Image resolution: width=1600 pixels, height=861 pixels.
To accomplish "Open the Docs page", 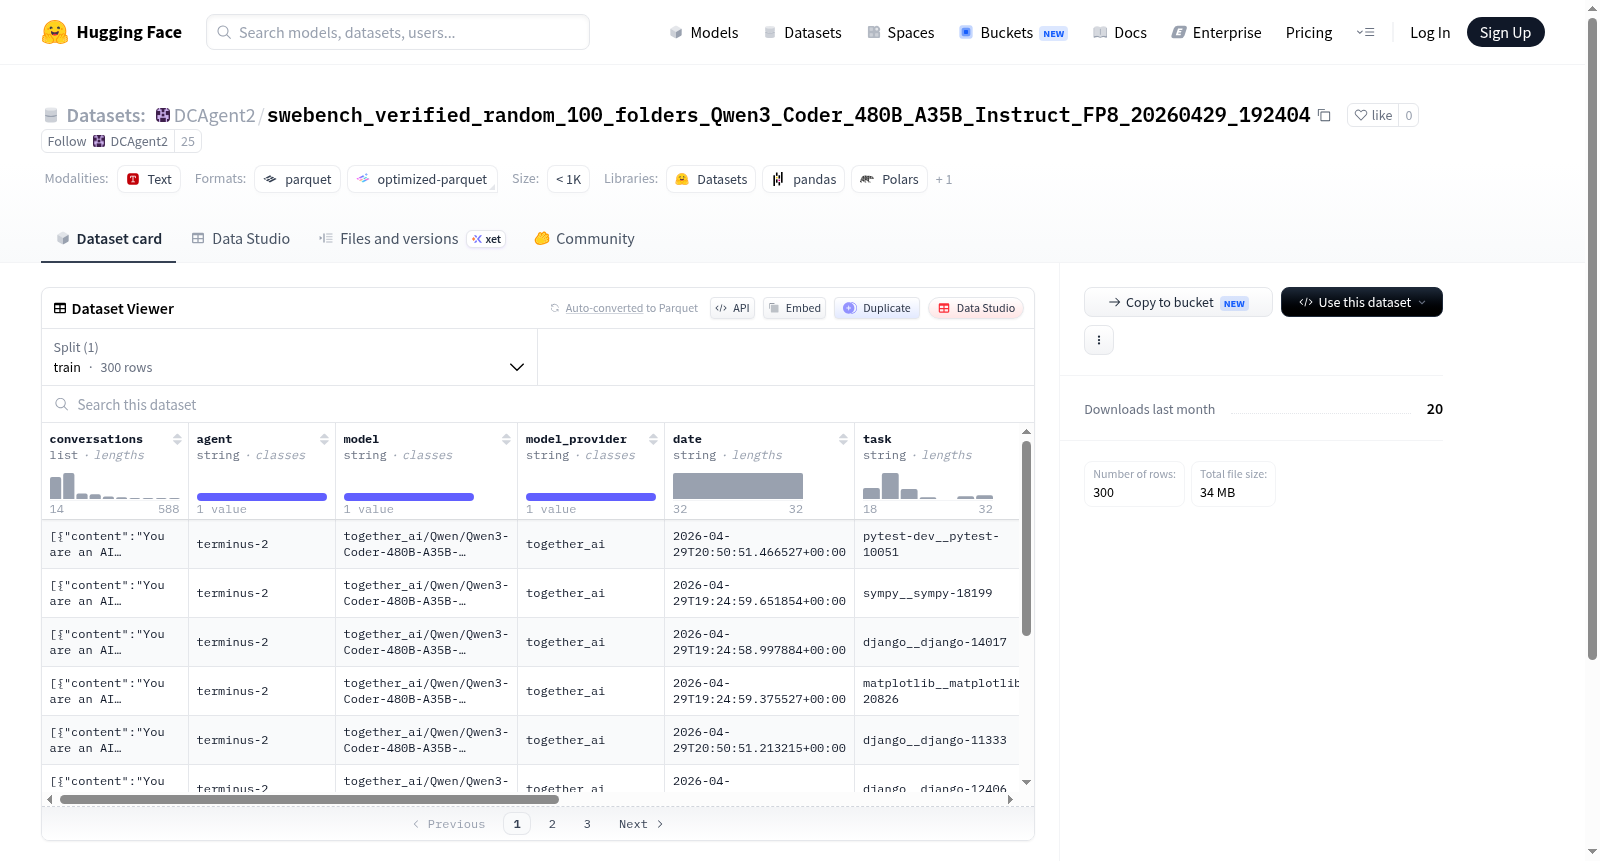I will tap(1120, 32).
